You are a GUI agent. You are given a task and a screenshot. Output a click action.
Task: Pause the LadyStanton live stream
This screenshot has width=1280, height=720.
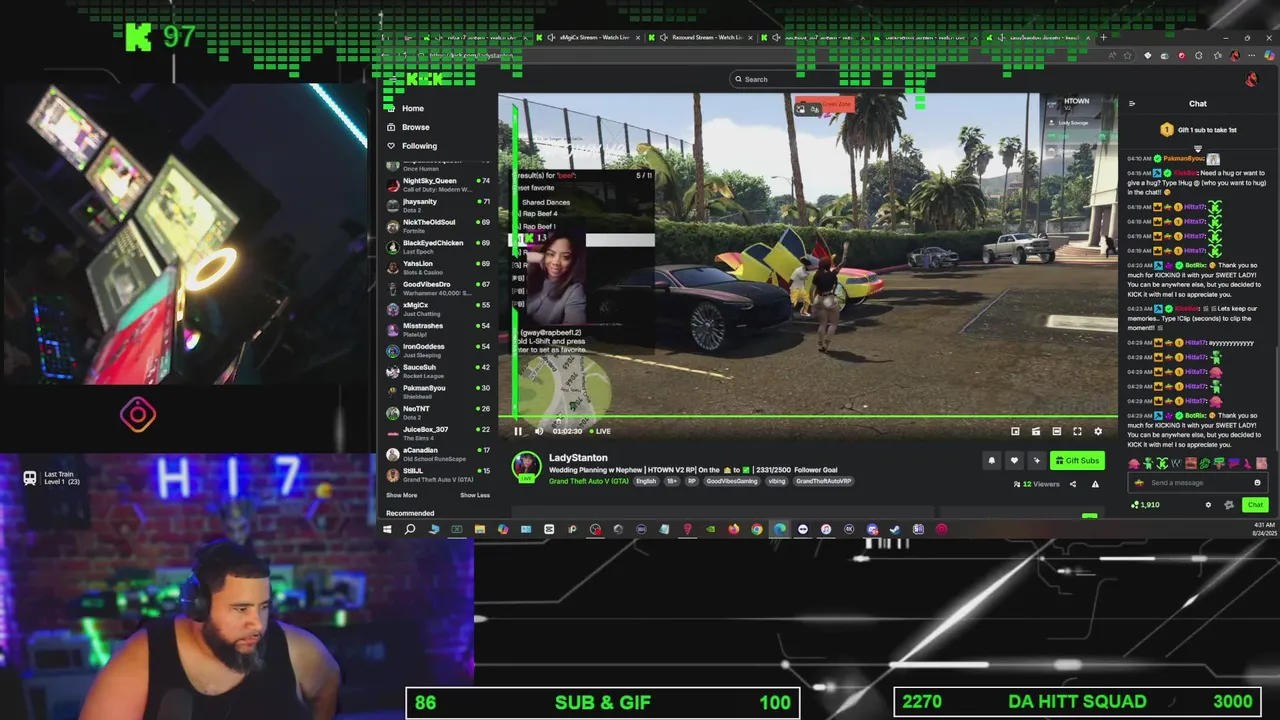tap(518, 431)
